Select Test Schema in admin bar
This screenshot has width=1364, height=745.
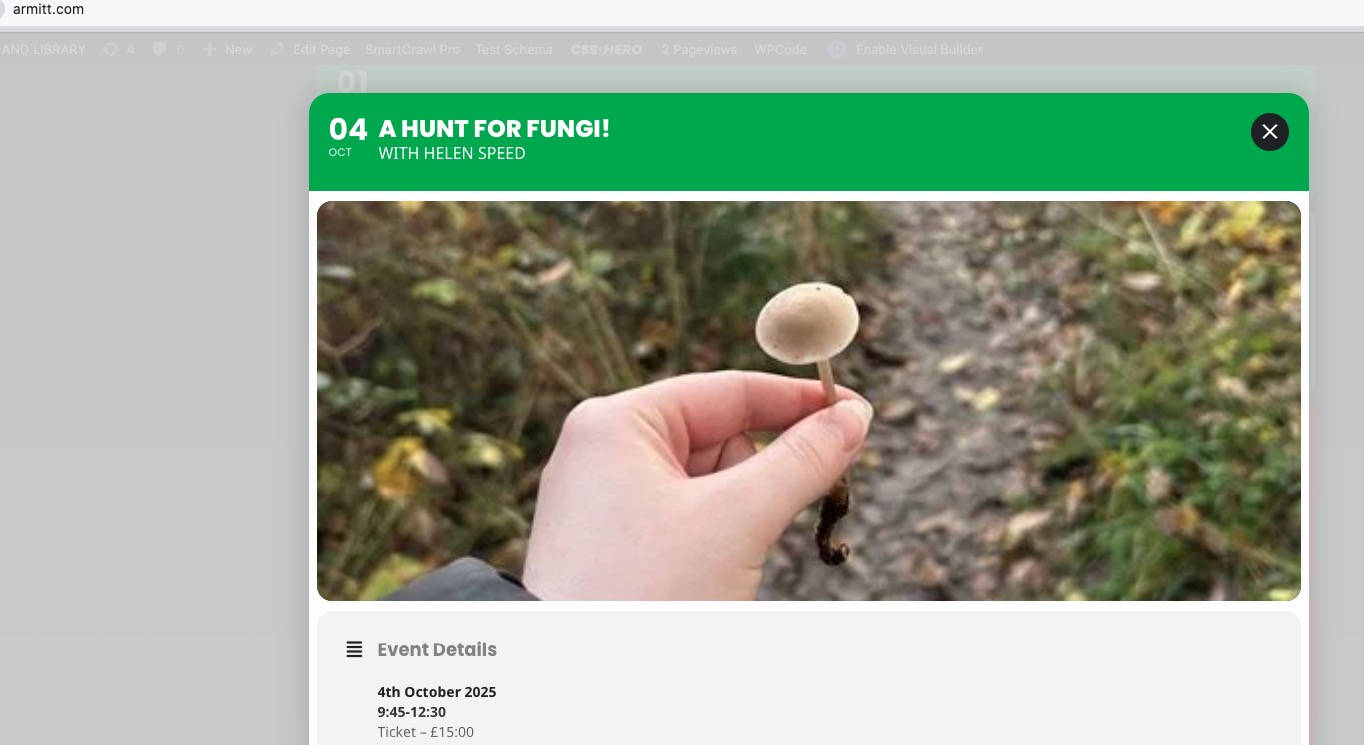pyautogui.click(x=514, y=49)
